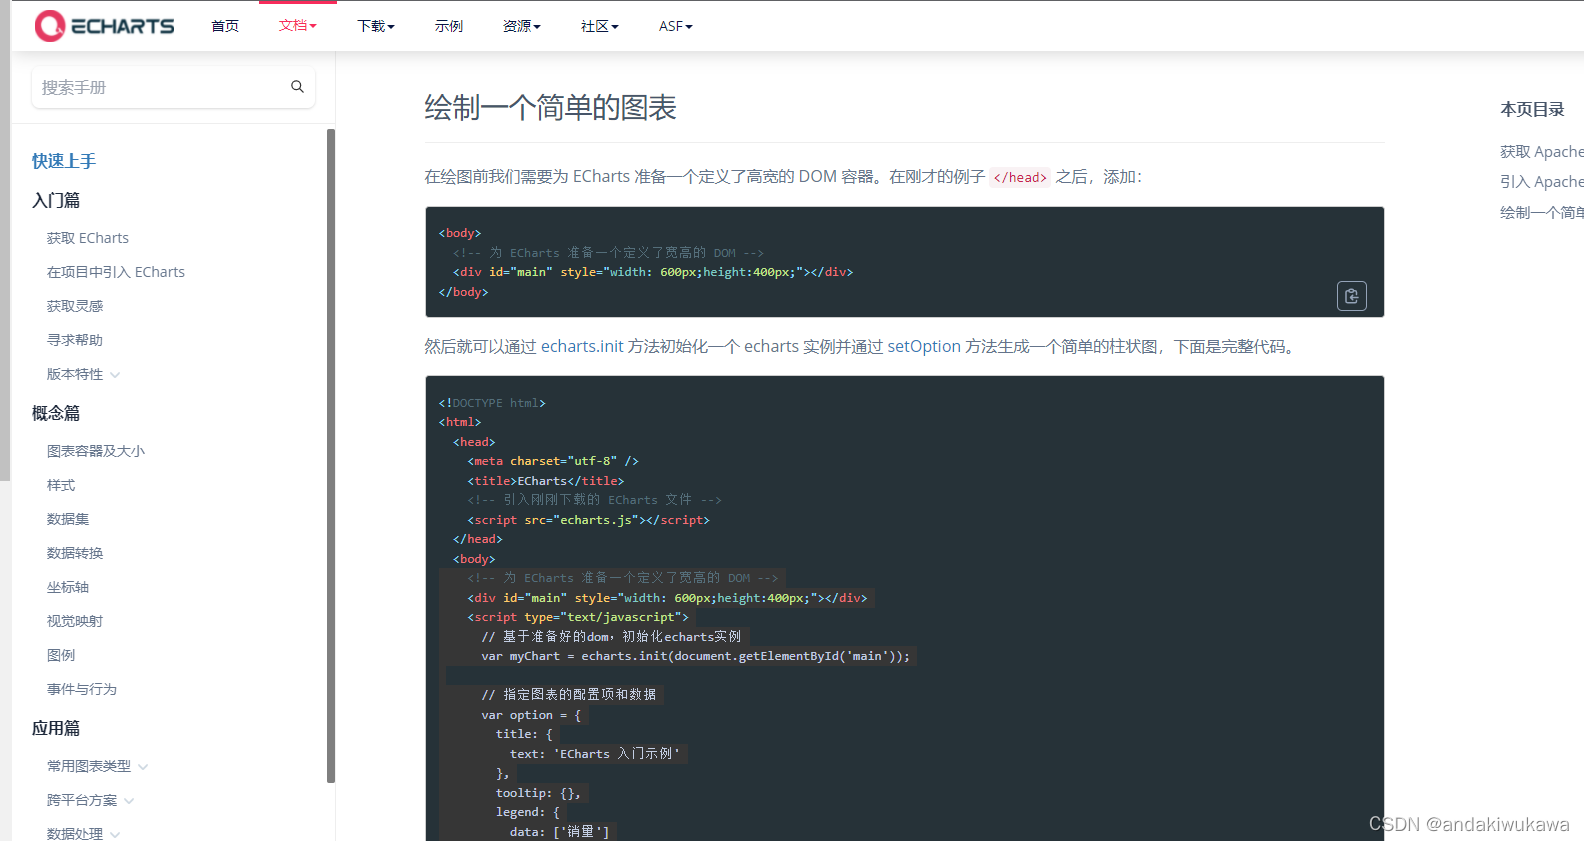The width and height of the screenshot is (1584, 841).
Task: Select the 概念篇 section heading
Action: 56,413
